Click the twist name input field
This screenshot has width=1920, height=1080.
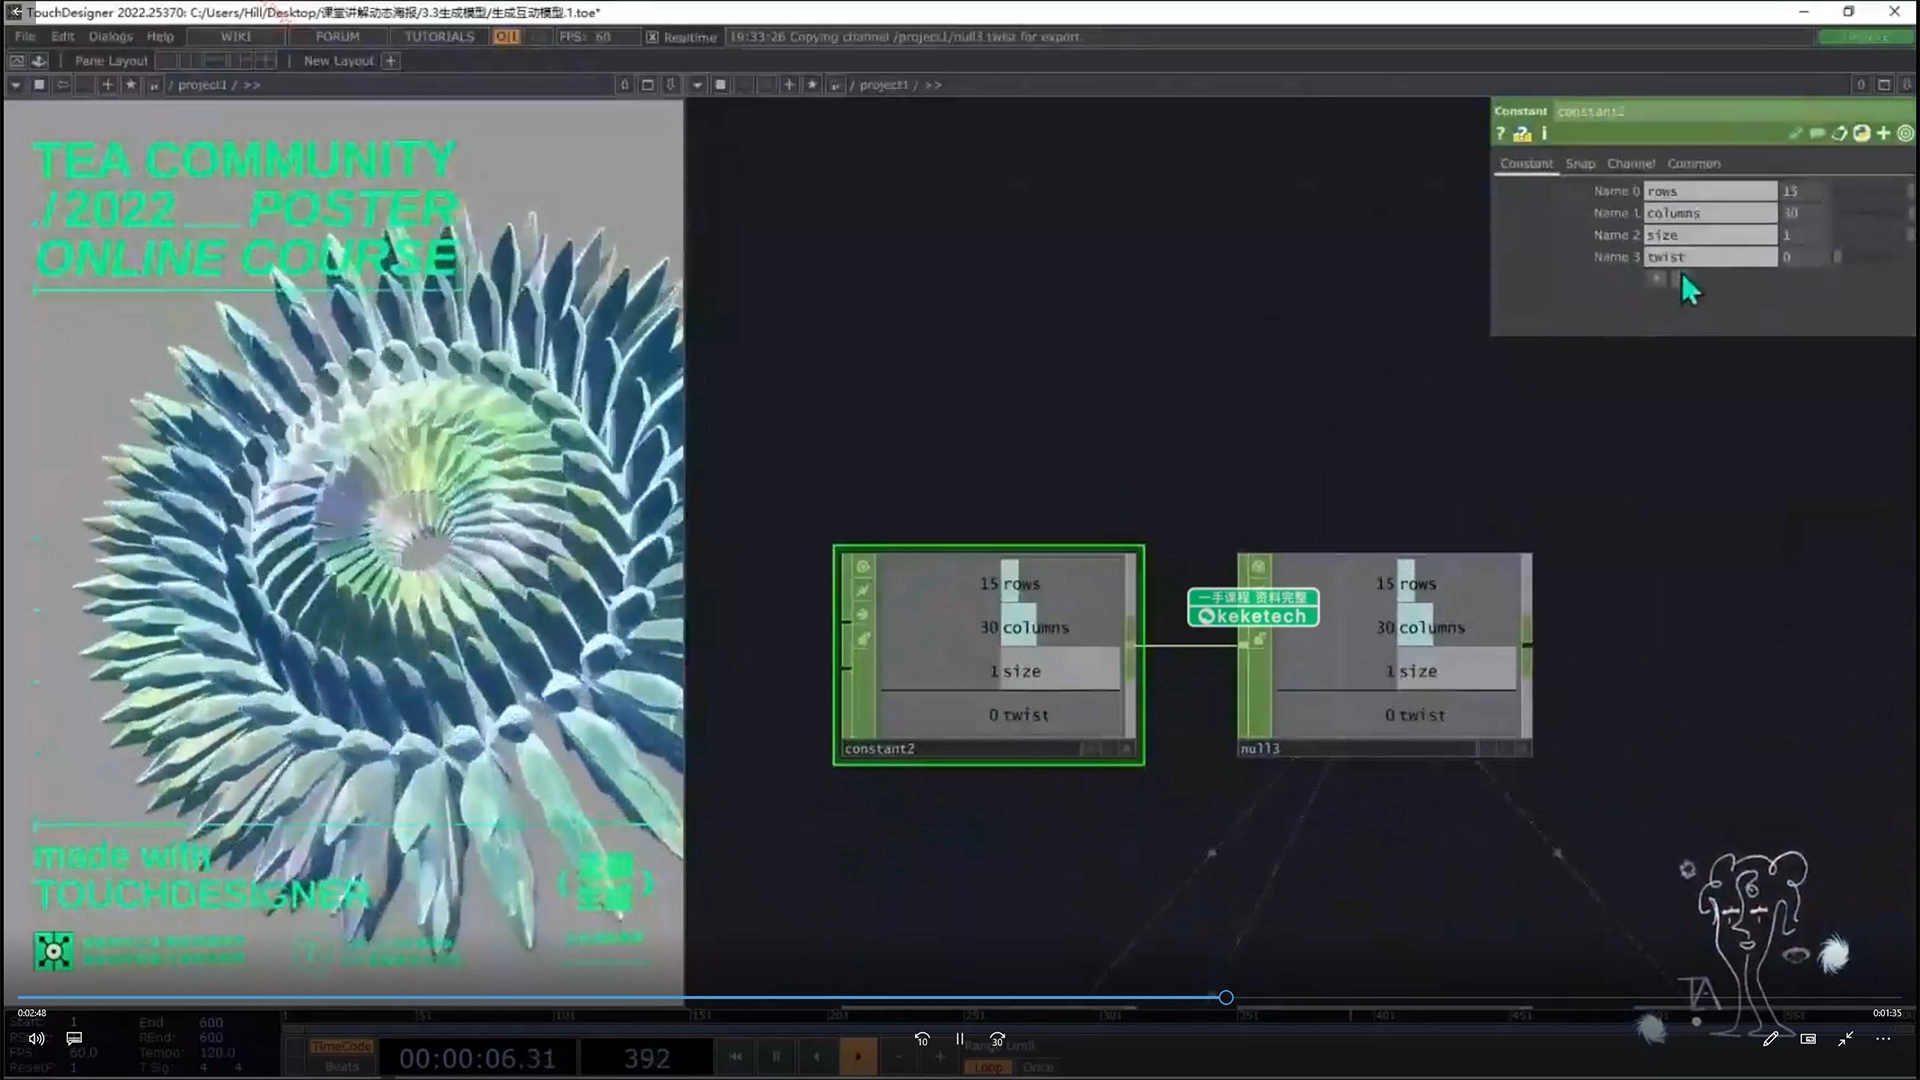pos(1710,257)
